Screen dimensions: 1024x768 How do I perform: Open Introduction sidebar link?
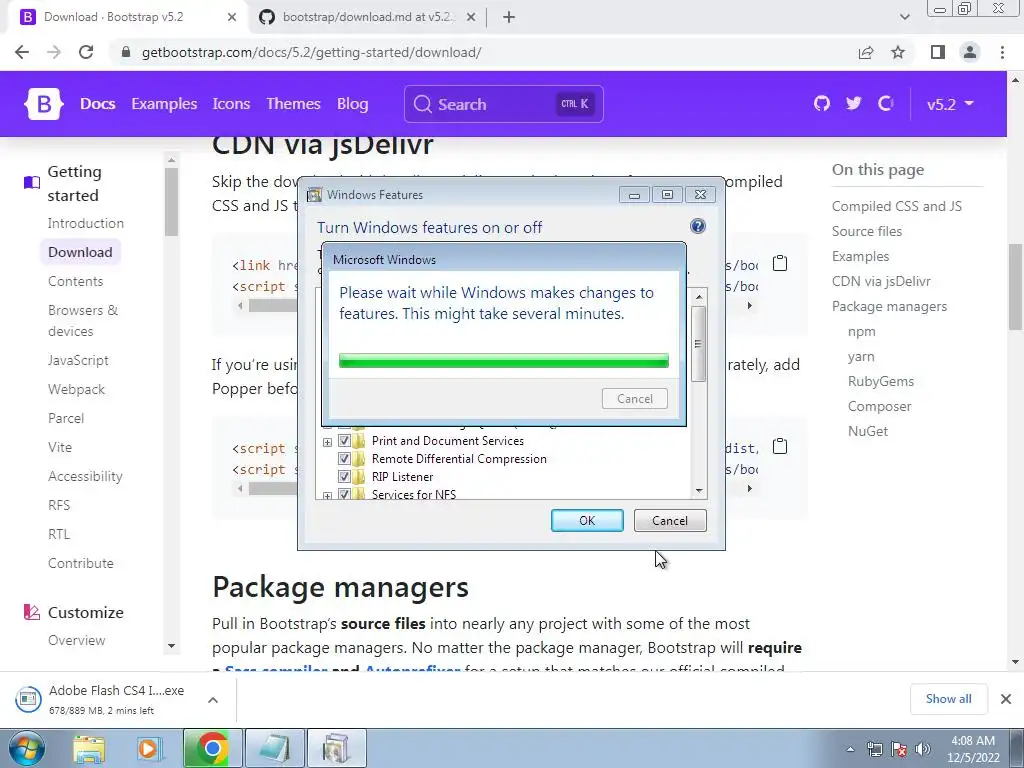86,223
